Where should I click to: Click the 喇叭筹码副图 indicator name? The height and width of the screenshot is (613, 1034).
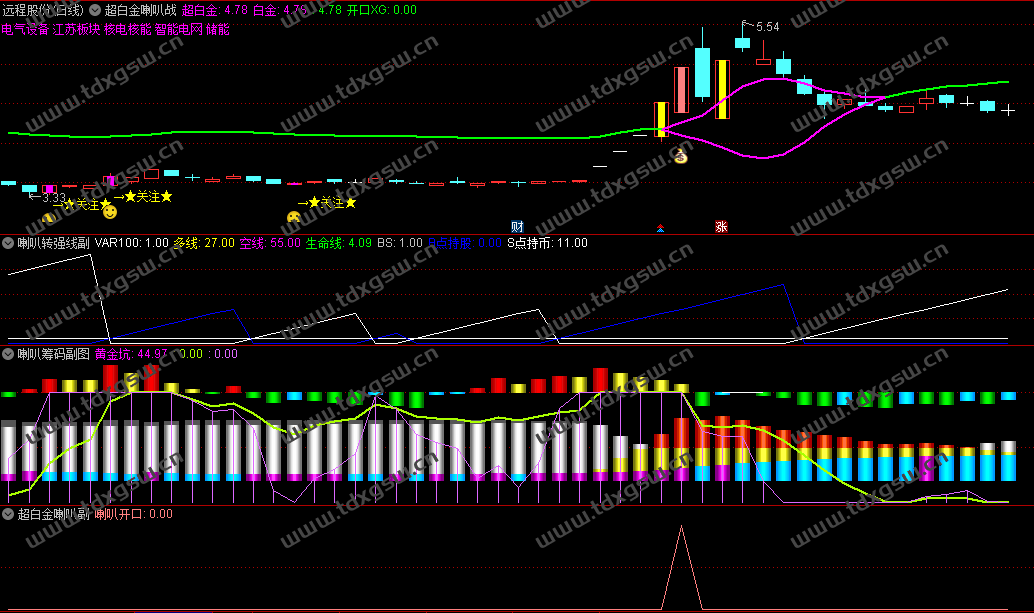53,353
